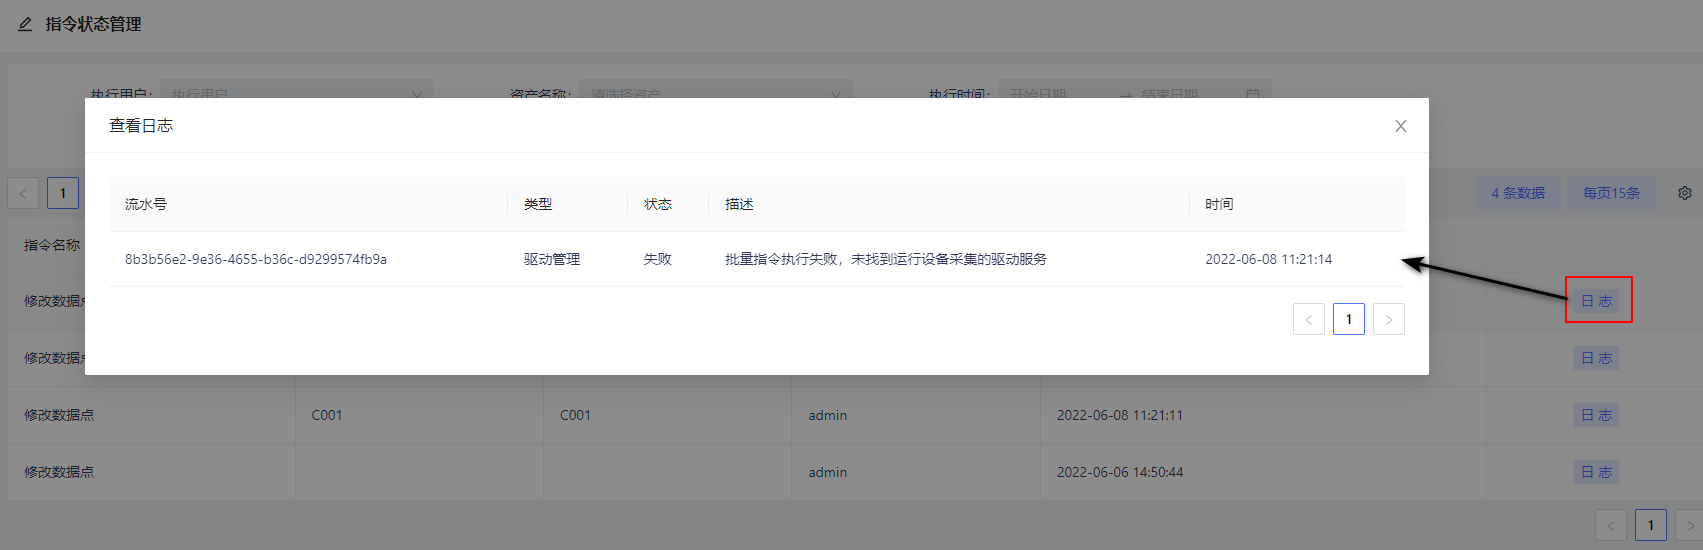Open 日志 for the 14:50:44 row
The image size is (1703, 550).
click(x=1597, y=472)
